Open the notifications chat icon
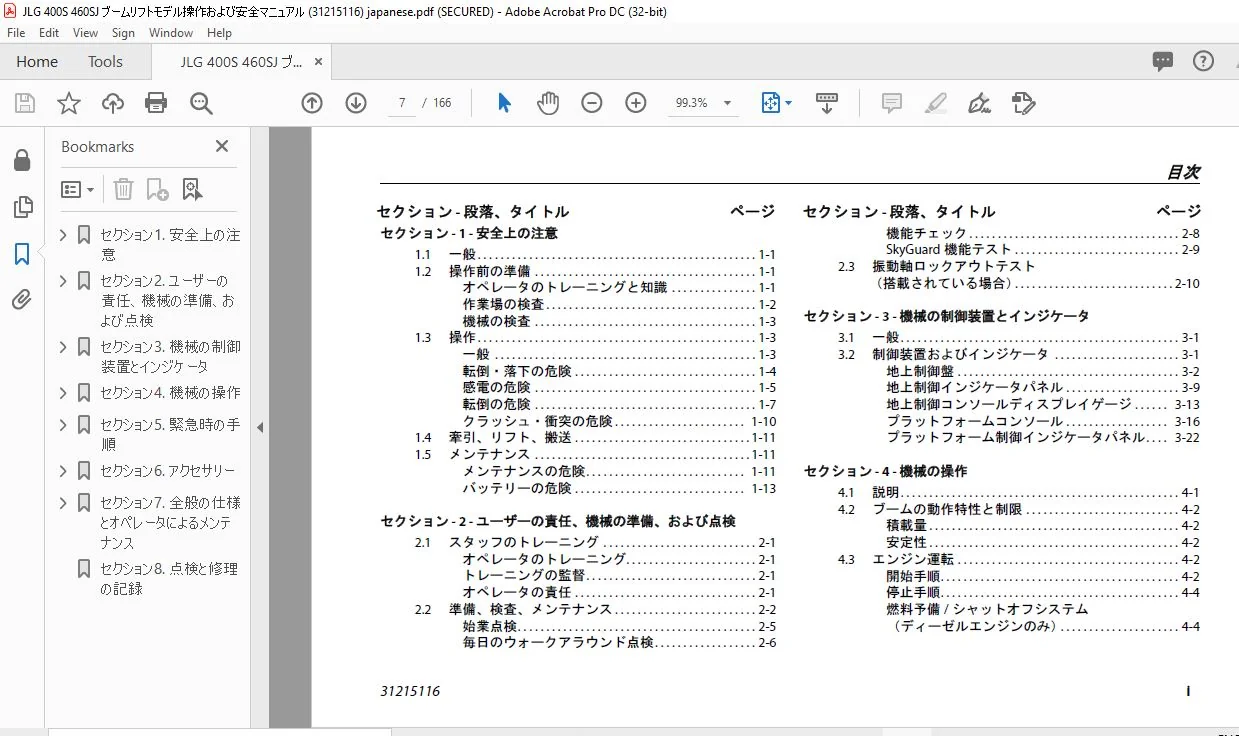The height and width of the screenshot is (736, 1239). [1163, 61]
